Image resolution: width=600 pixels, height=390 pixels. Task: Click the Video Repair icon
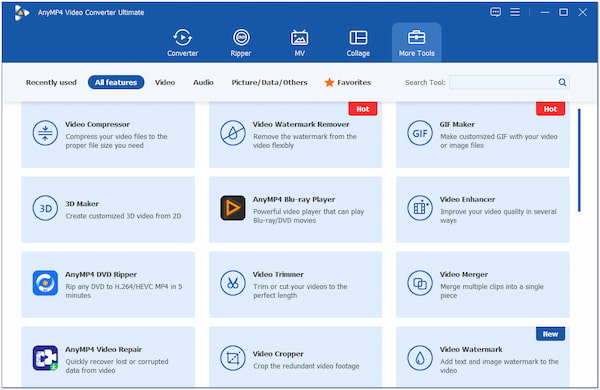45,358
